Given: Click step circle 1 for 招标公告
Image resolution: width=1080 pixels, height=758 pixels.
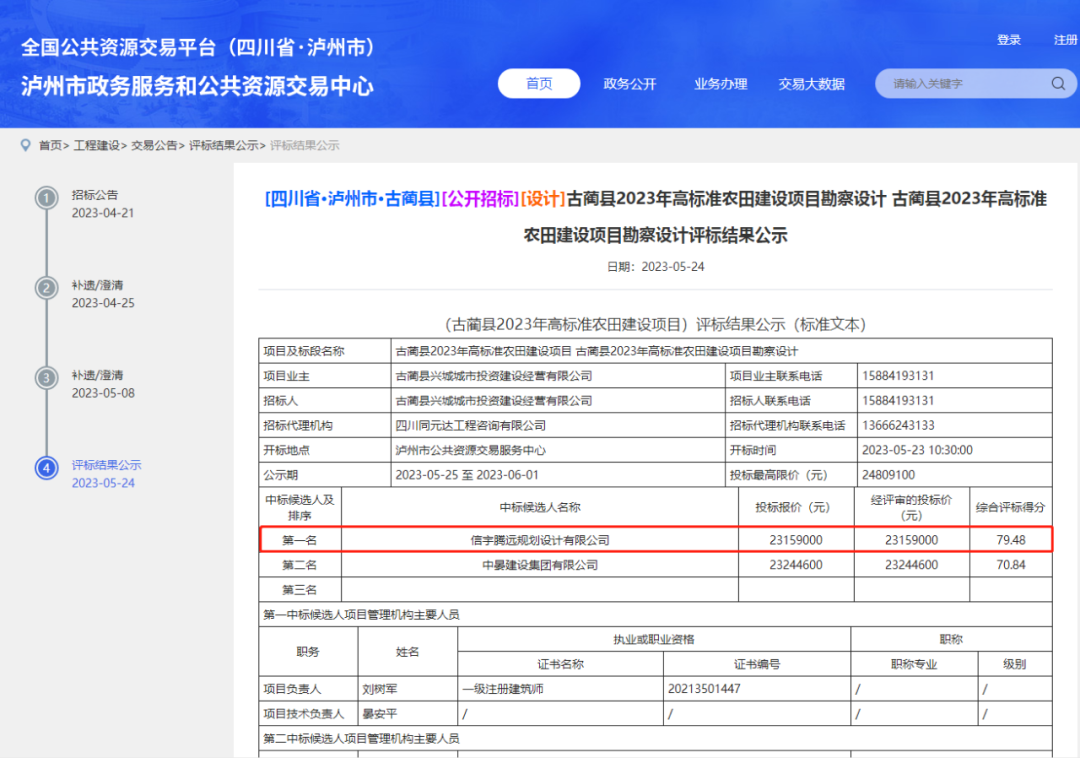Looking at the screenshot, I should click(47, 198).
